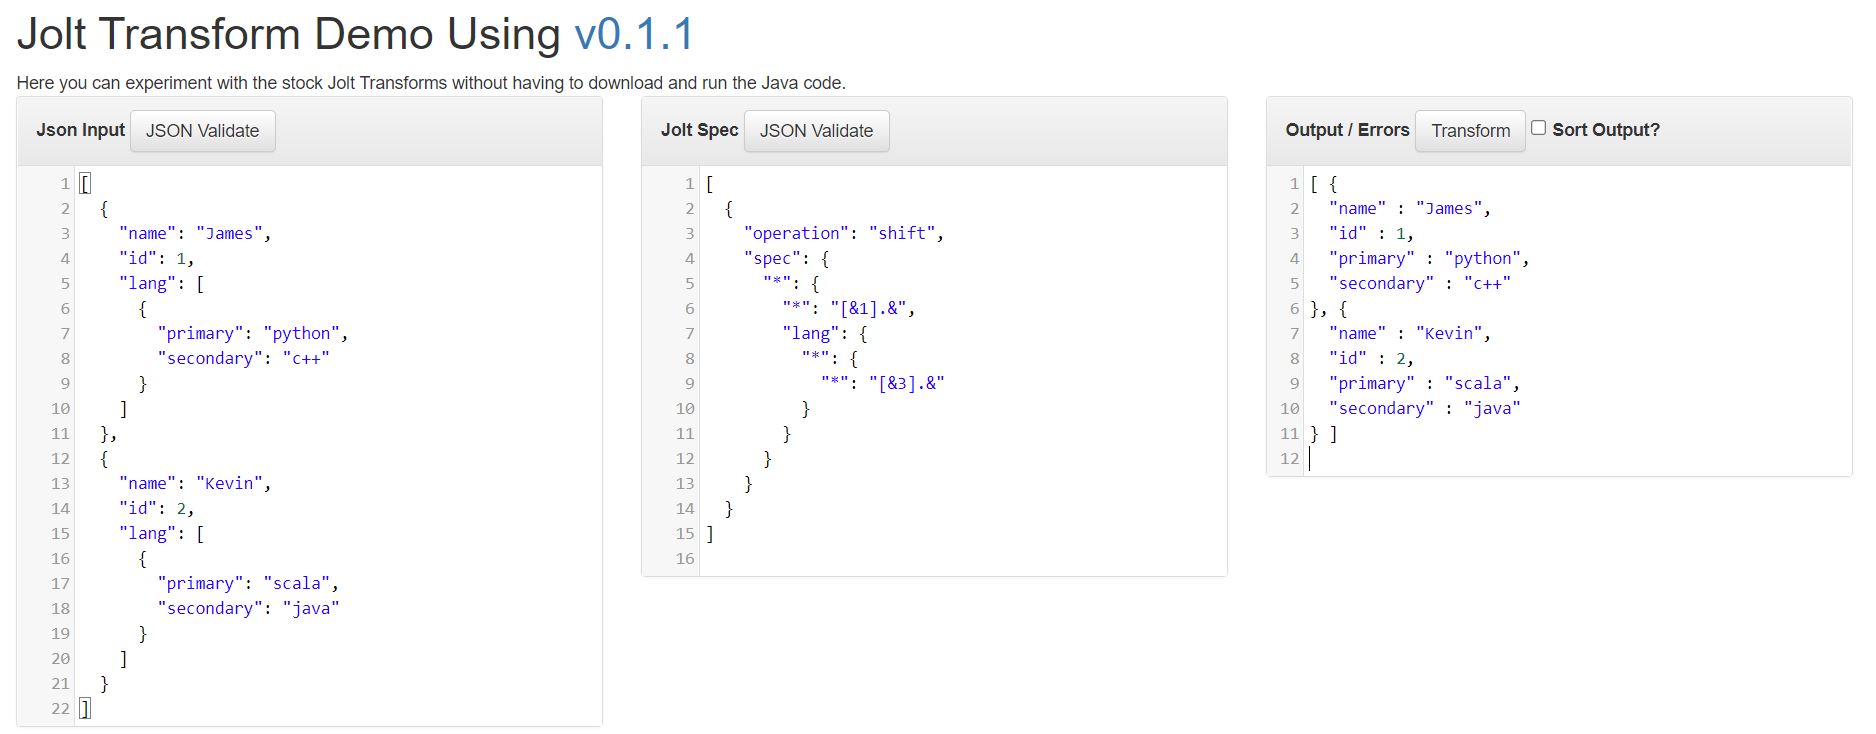Image resolution: width=1876 pixels, height=734 pixels.
Task: Click "primary": "scala" line in Json Input
Action: coord(248,583)
